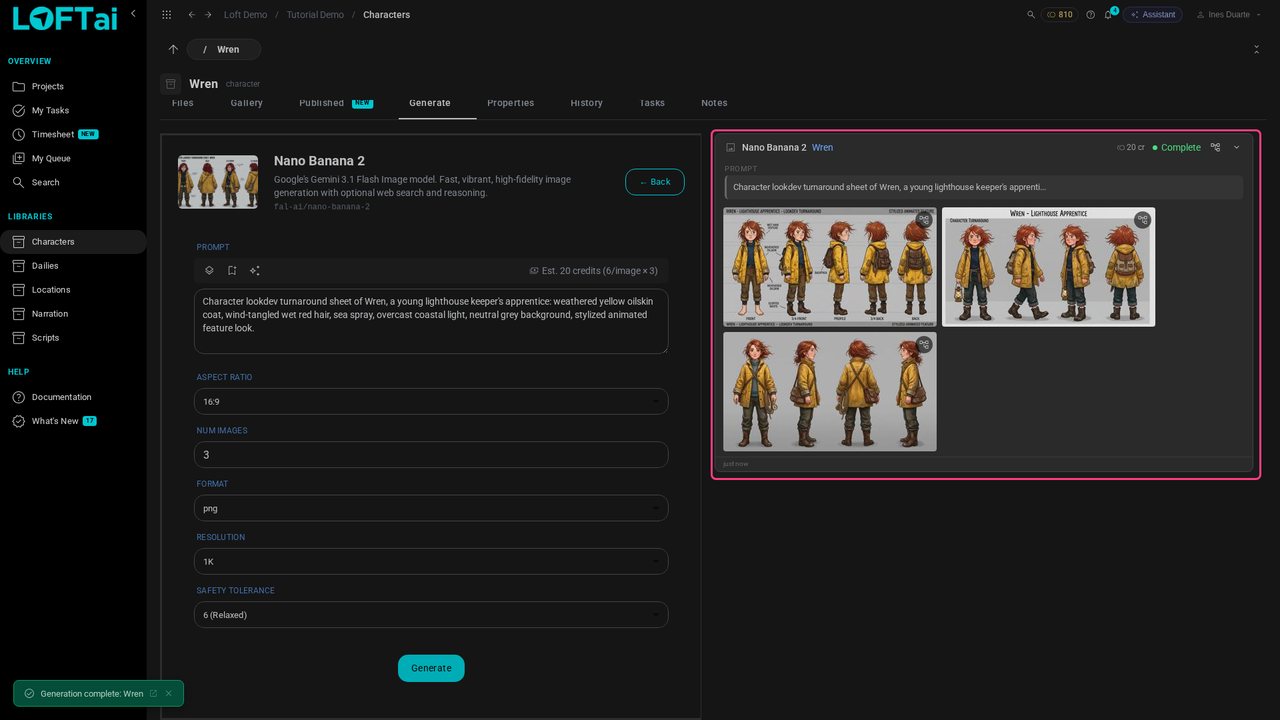Open the Format dropdown showing png

pos(431,508)
